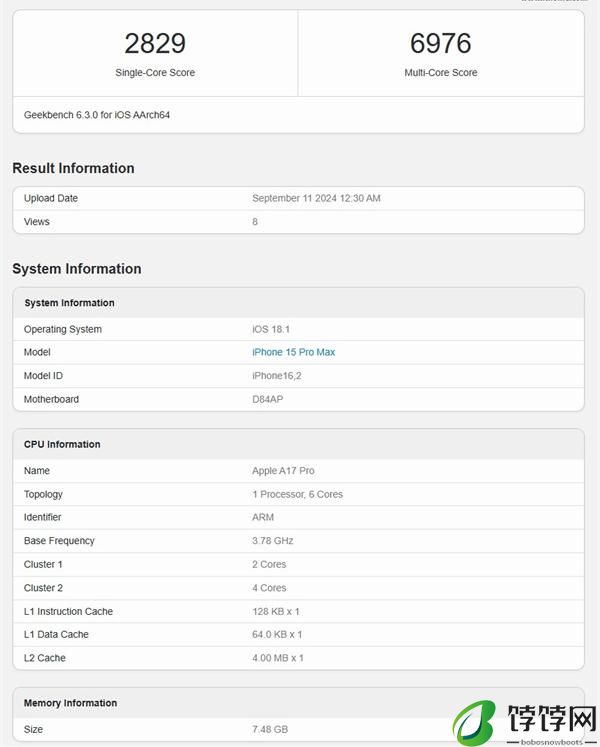
Task: Select the 128 KB x 1 value
Action: pyautogui.click(x=276, y=611)
